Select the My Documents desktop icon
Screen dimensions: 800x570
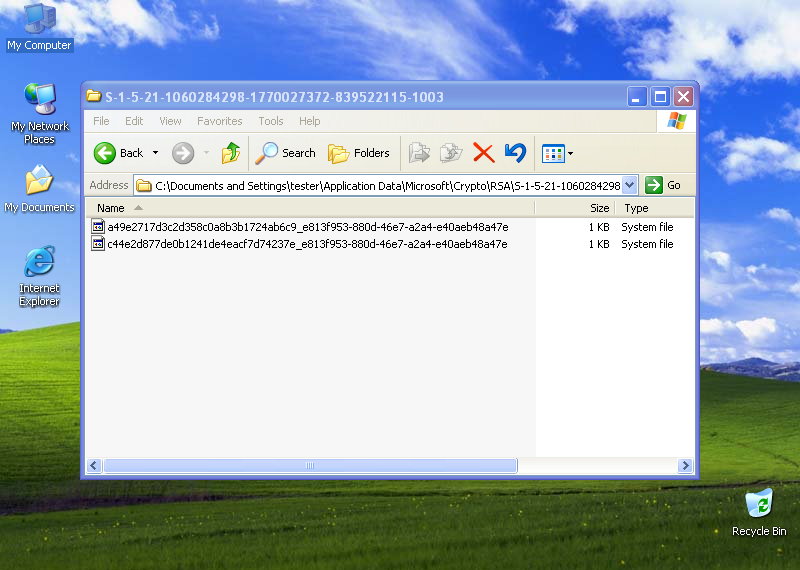click(x=39, y=189)
